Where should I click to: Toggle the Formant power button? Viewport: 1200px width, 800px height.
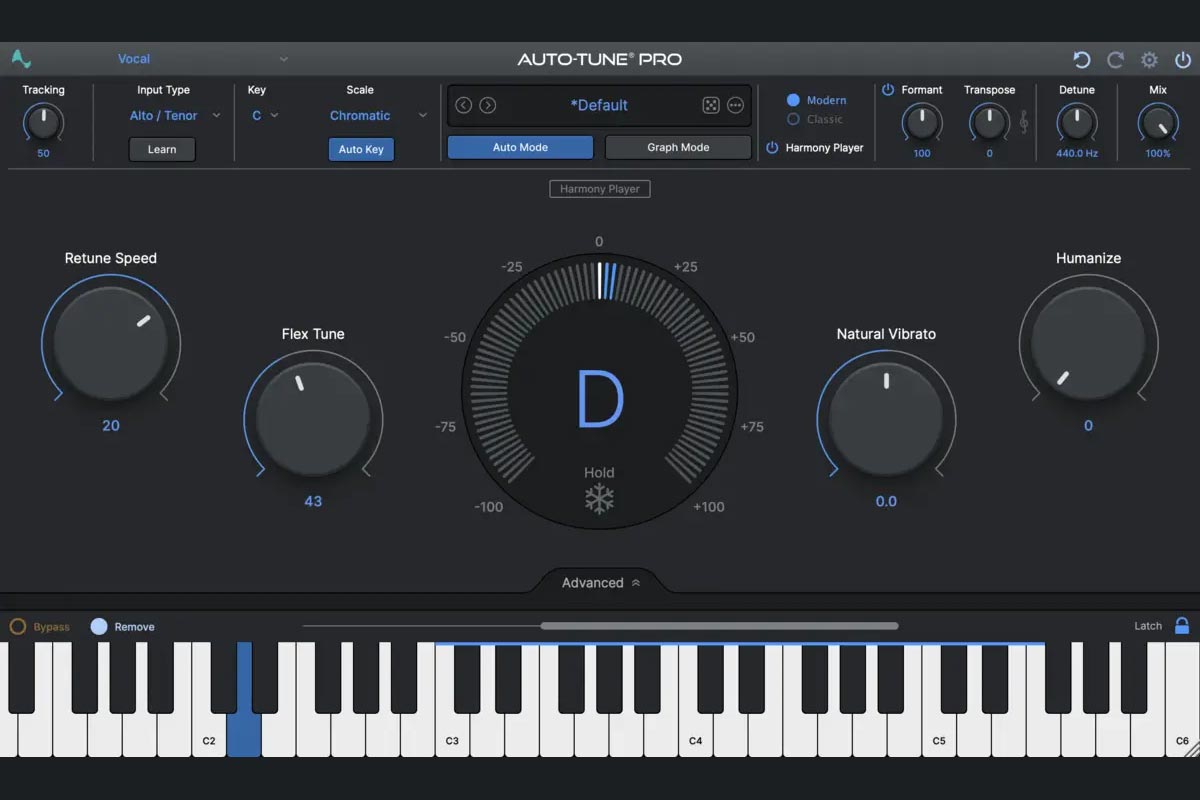tap(889, 89)
